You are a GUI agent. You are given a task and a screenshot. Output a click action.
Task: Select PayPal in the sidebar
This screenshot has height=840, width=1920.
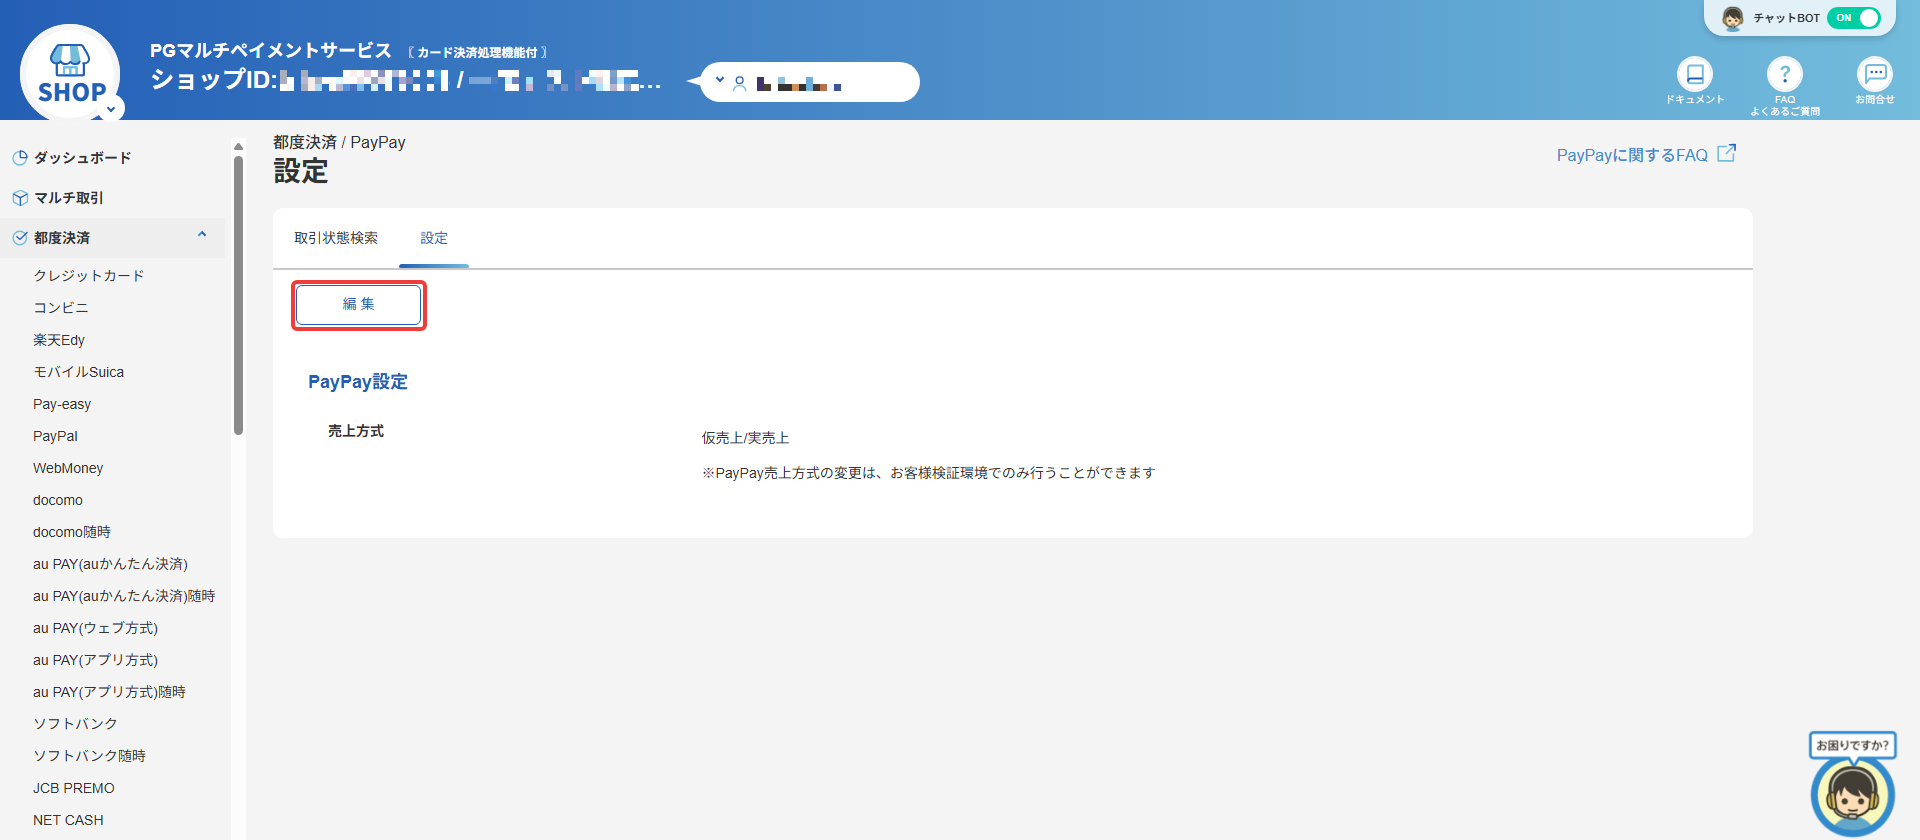55,436
